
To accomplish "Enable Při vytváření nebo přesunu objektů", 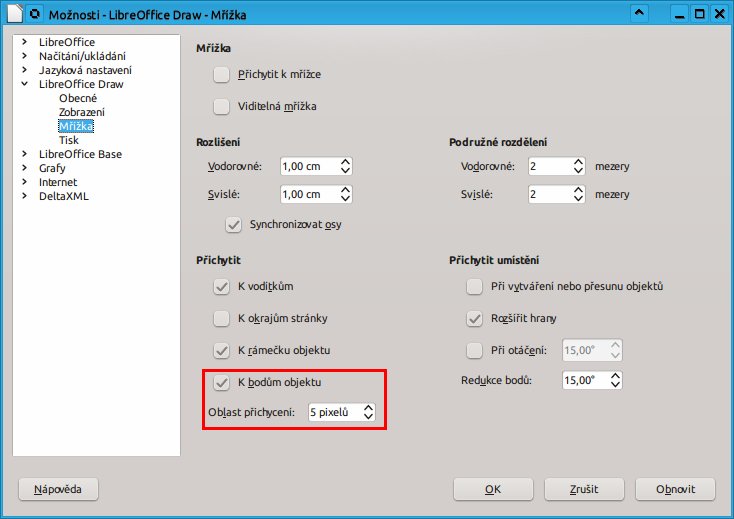I will [x=474, y=286].
